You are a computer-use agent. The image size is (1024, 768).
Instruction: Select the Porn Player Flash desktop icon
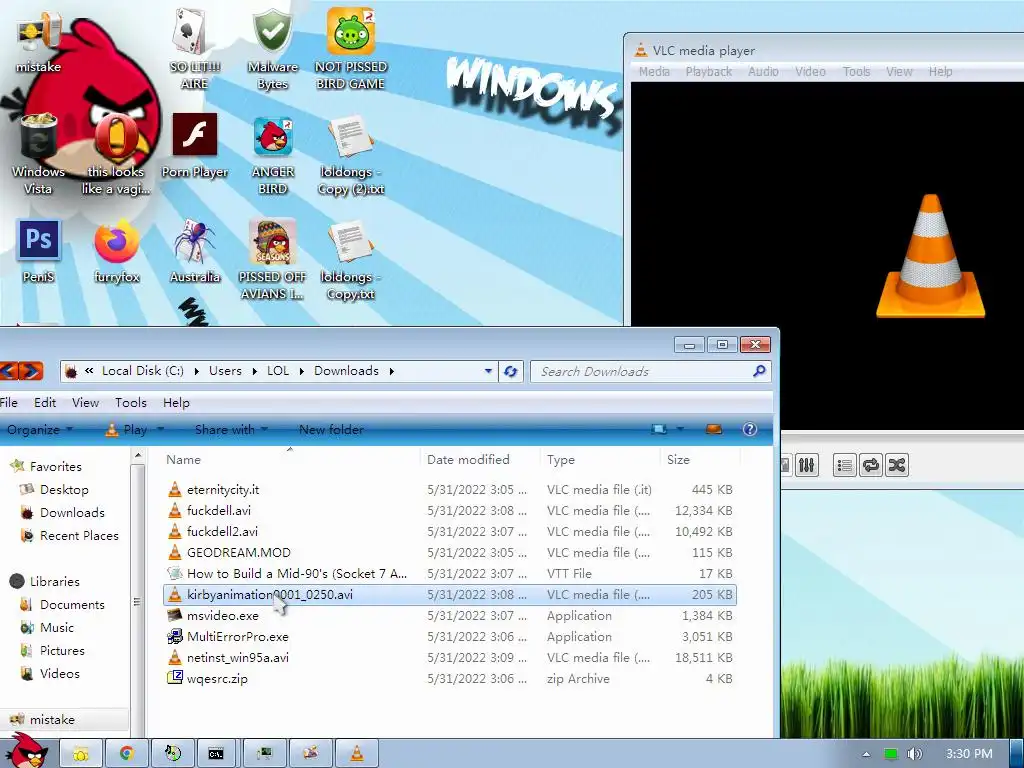click(x=195, y=146)
